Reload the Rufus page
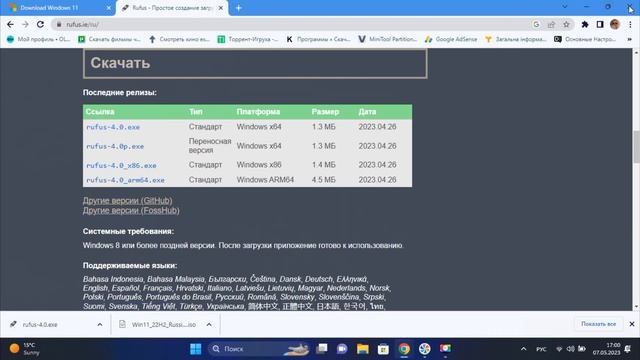 40,24
